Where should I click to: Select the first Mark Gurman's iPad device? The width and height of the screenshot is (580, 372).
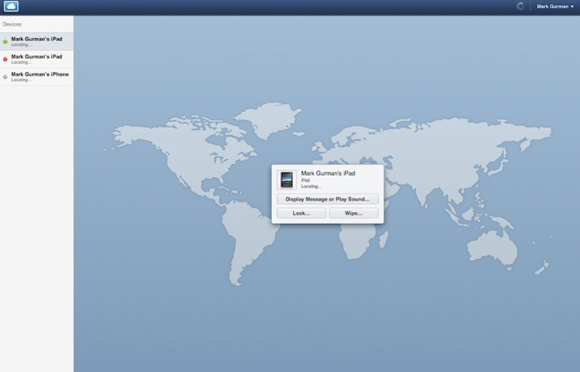coord(37,41)
